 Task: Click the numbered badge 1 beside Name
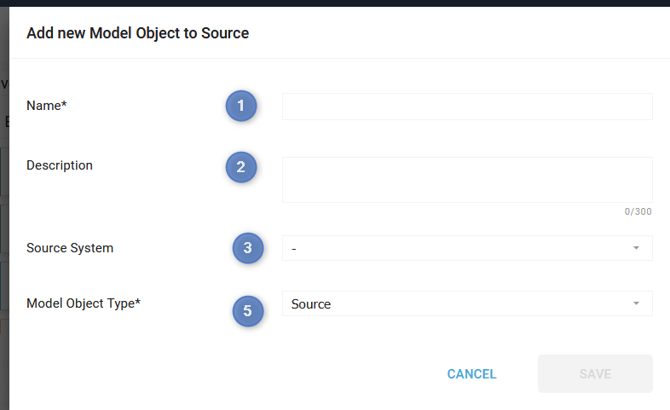coord(241,106)
